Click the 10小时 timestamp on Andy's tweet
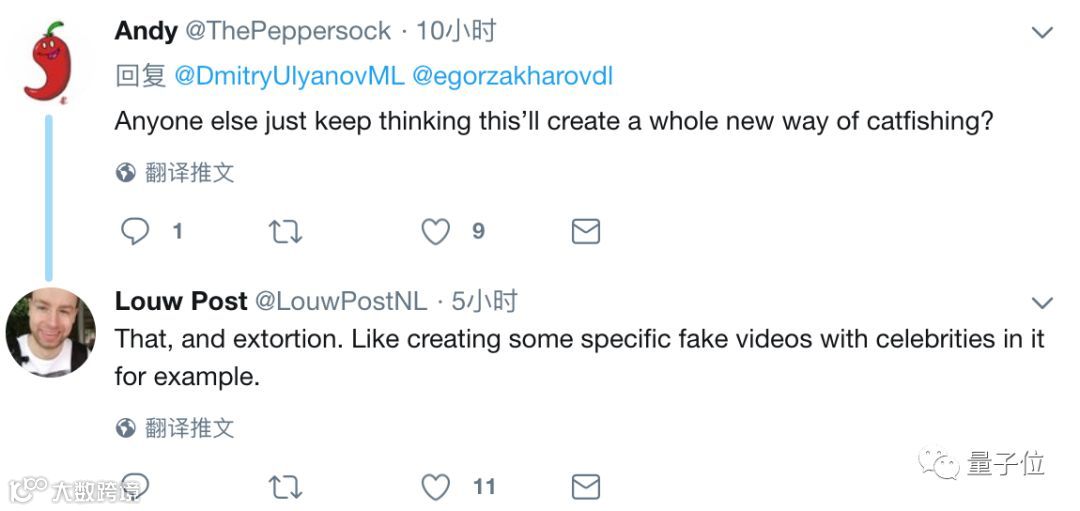Viewport: 1080px width, 511px height. (456, 31)
